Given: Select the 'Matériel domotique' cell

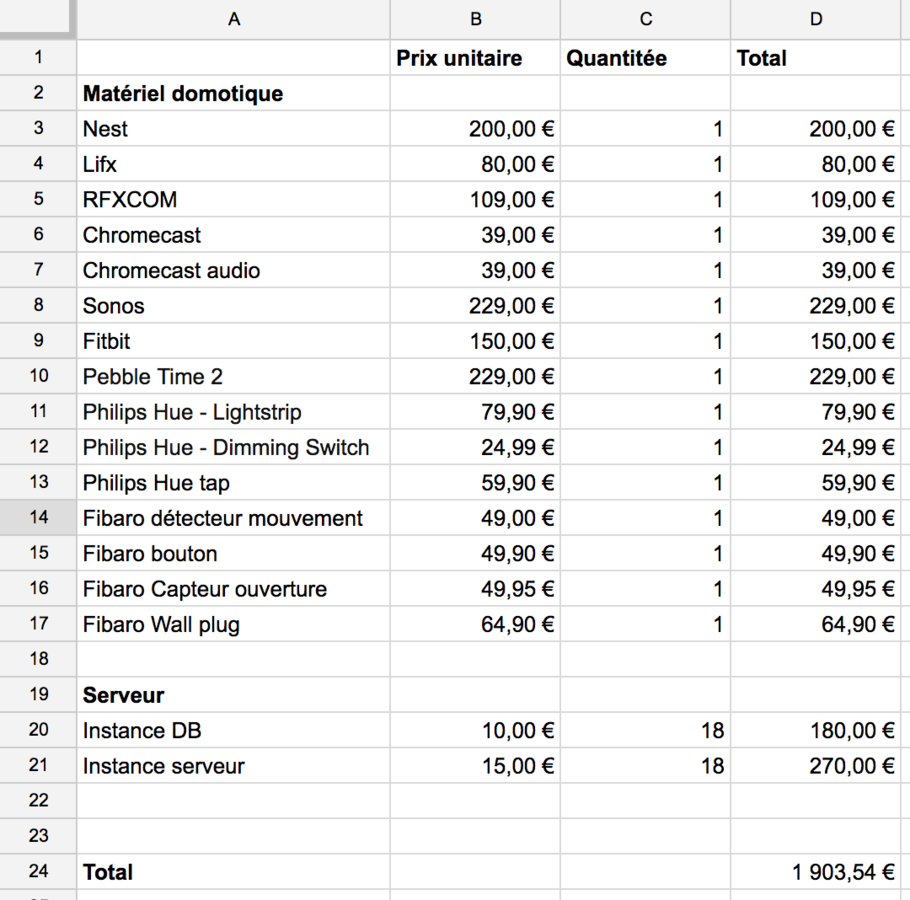Looking at the screenshot, I should (233, 93).
